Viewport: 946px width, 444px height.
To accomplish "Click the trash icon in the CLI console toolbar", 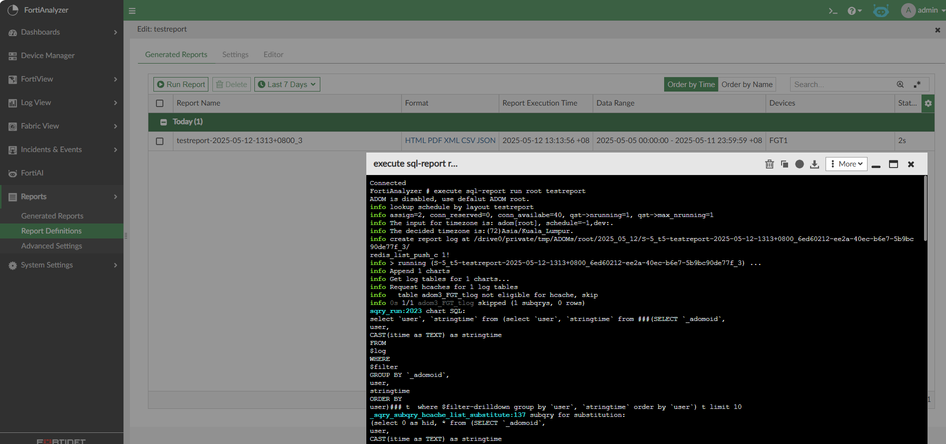I will coord(769,164).
